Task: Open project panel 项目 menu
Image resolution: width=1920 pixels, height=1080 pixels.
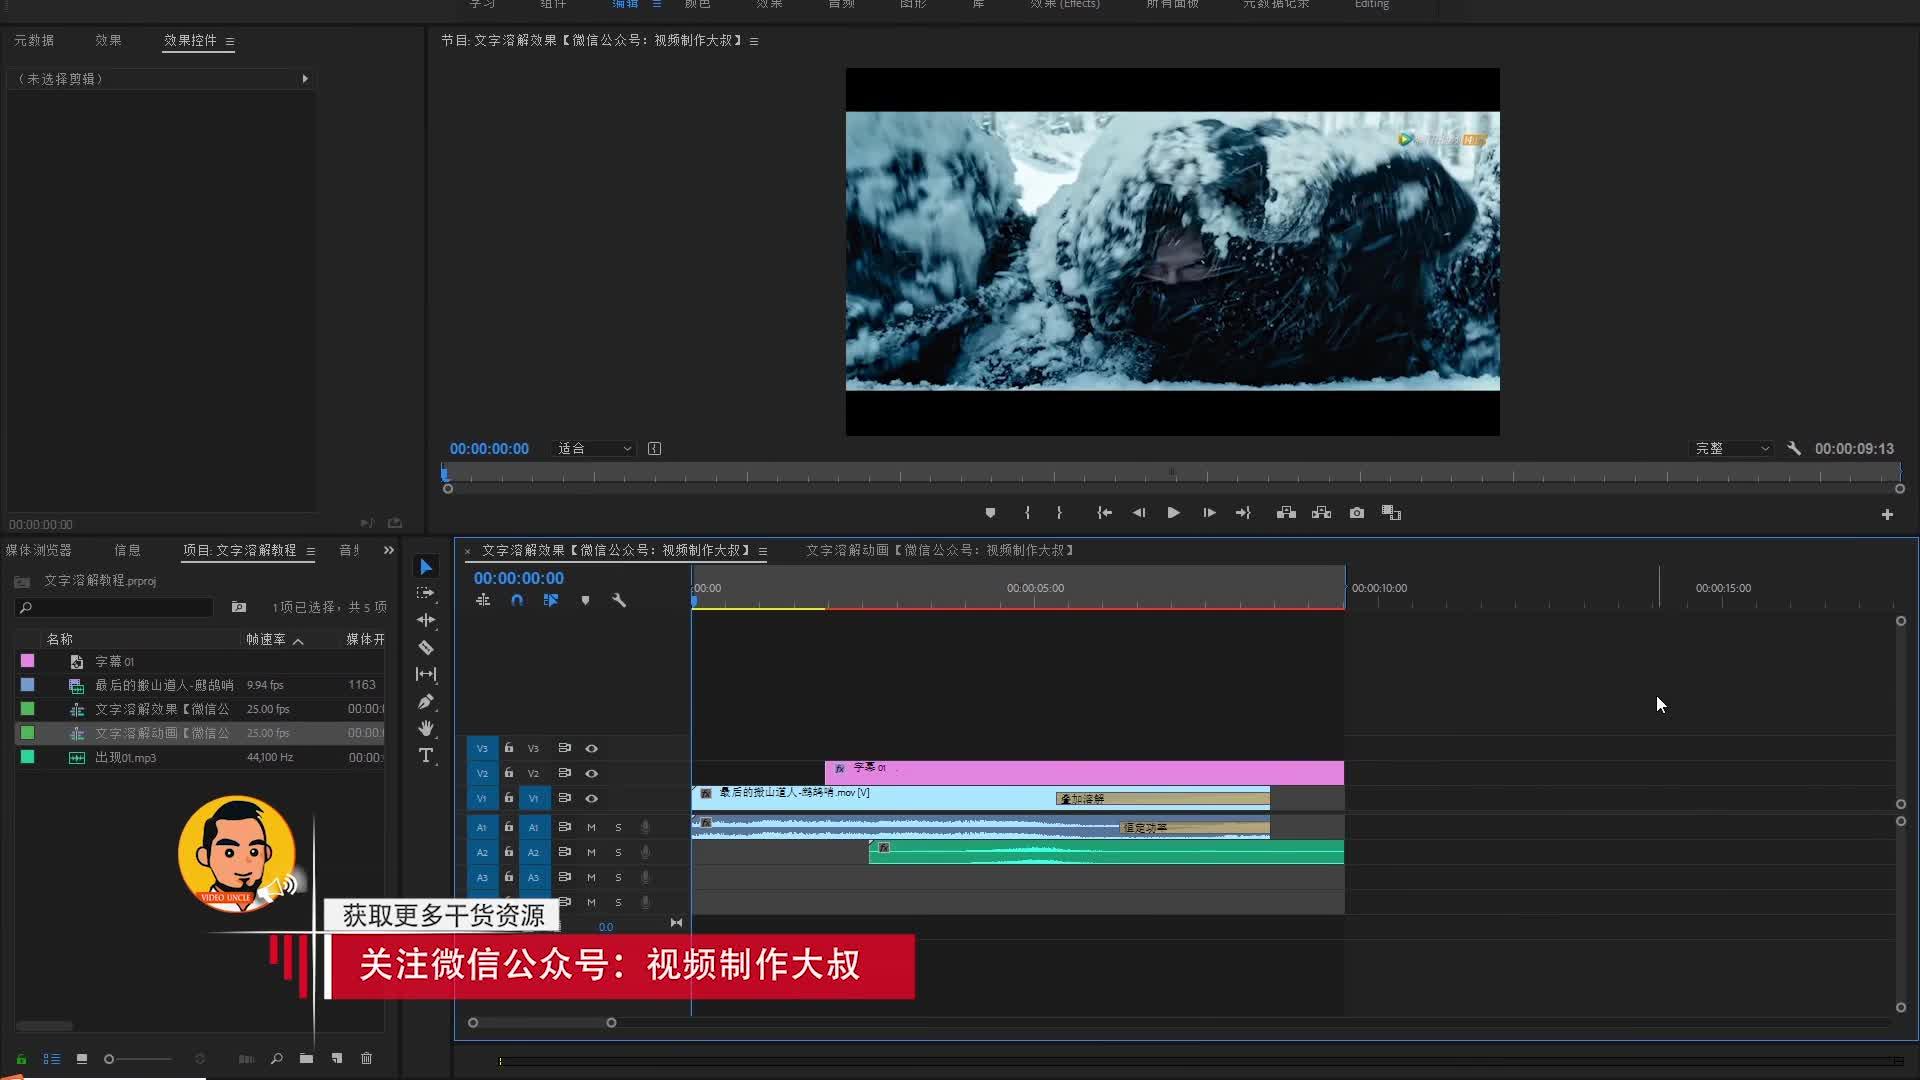Action: (x=311, y=551)
